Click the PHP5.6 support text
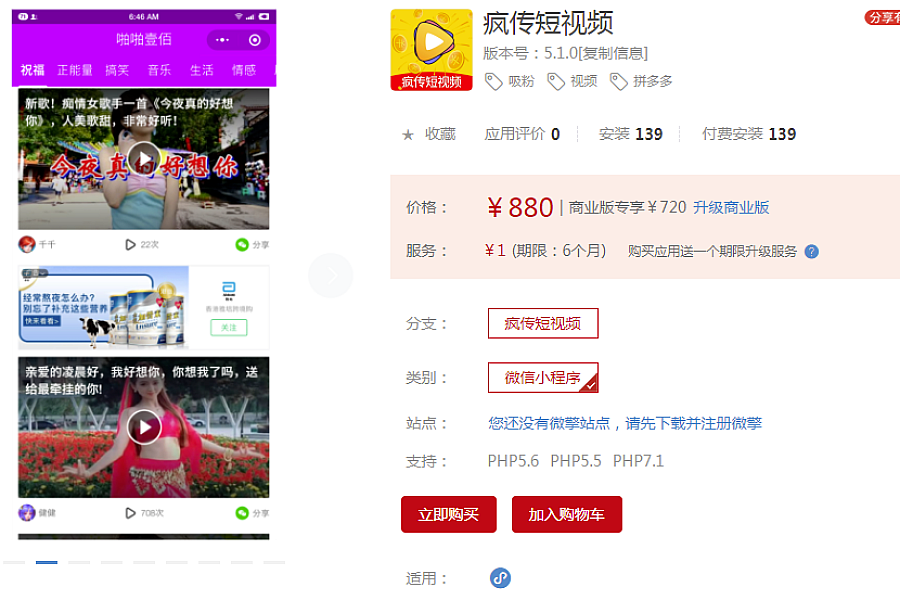The width and height of the screenshot is (900, 600). pos(513,461)
